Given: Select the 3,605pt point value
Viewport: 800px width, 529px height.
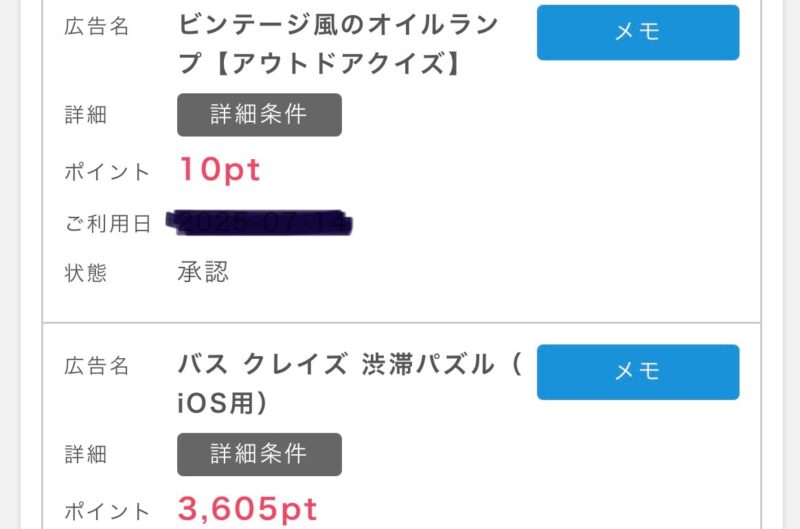Looking at the screenshot, I should pos(247,509).
